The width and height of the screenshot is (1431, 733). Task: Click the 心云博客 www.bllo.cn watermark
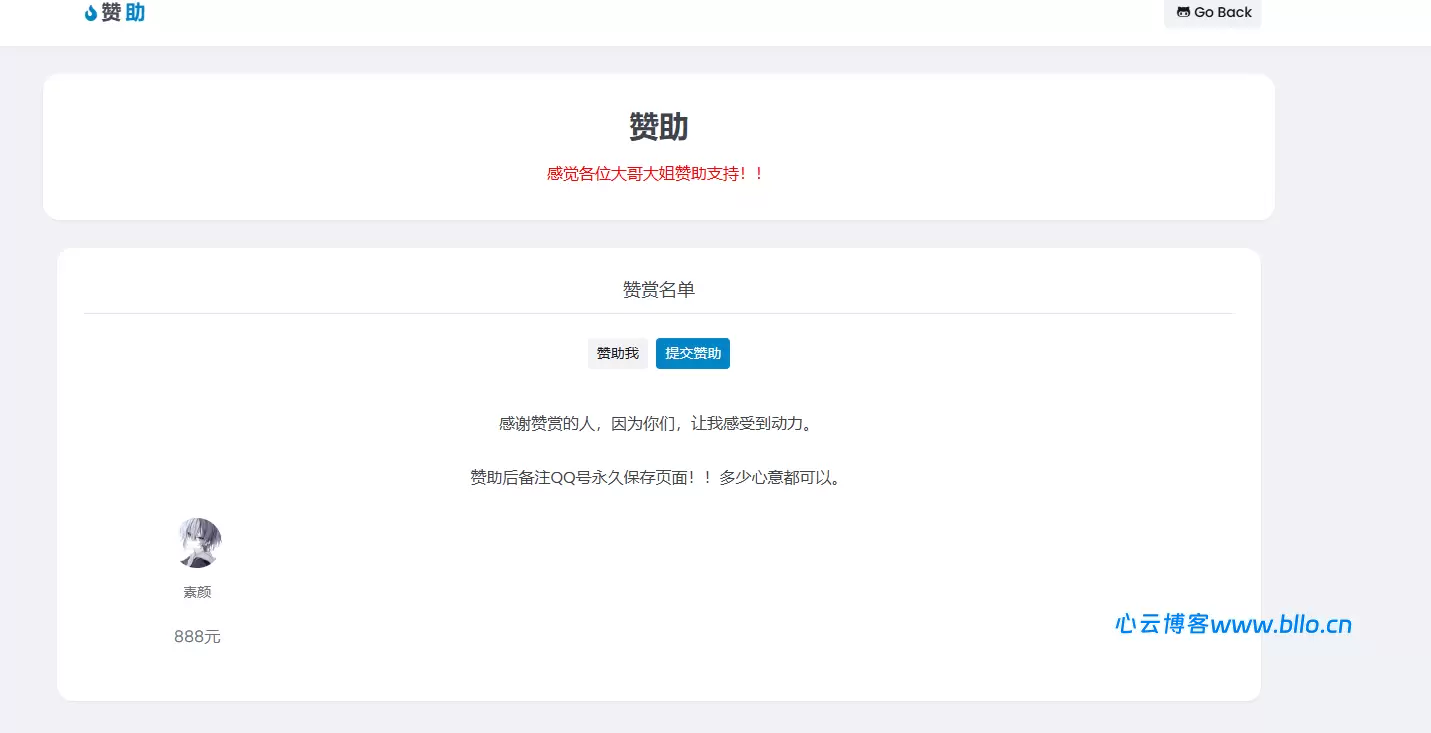(x=1233, y=625)
